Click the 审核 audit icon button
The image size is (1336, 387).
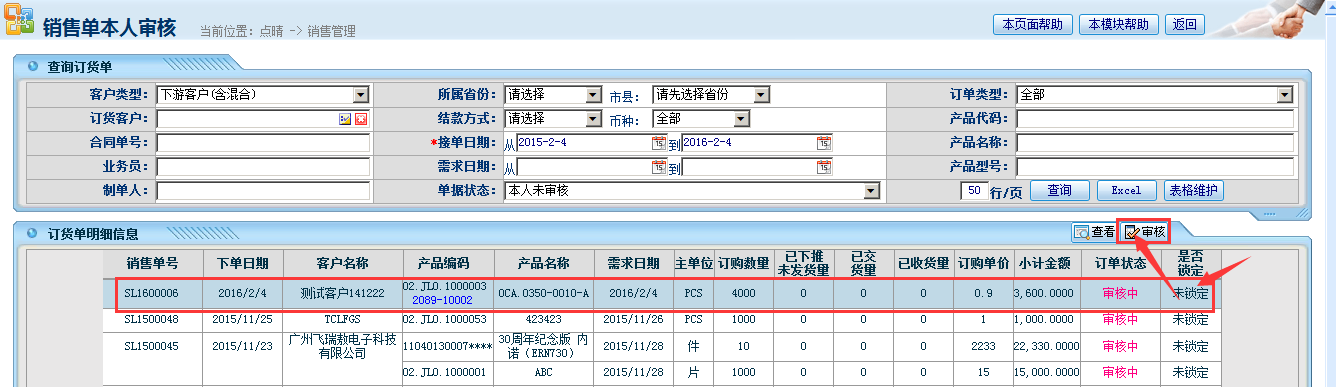click(1144, 232)
